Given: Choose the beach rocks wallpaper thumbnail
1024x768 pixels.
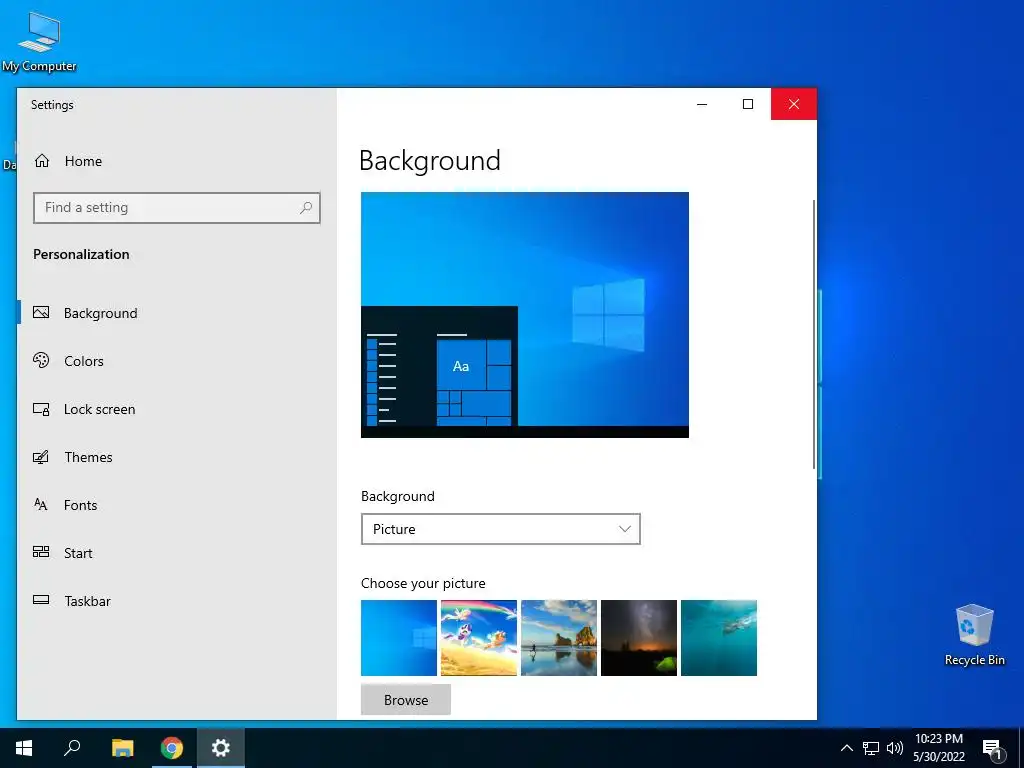Looking at the screenshot, I should coord(559,638).
